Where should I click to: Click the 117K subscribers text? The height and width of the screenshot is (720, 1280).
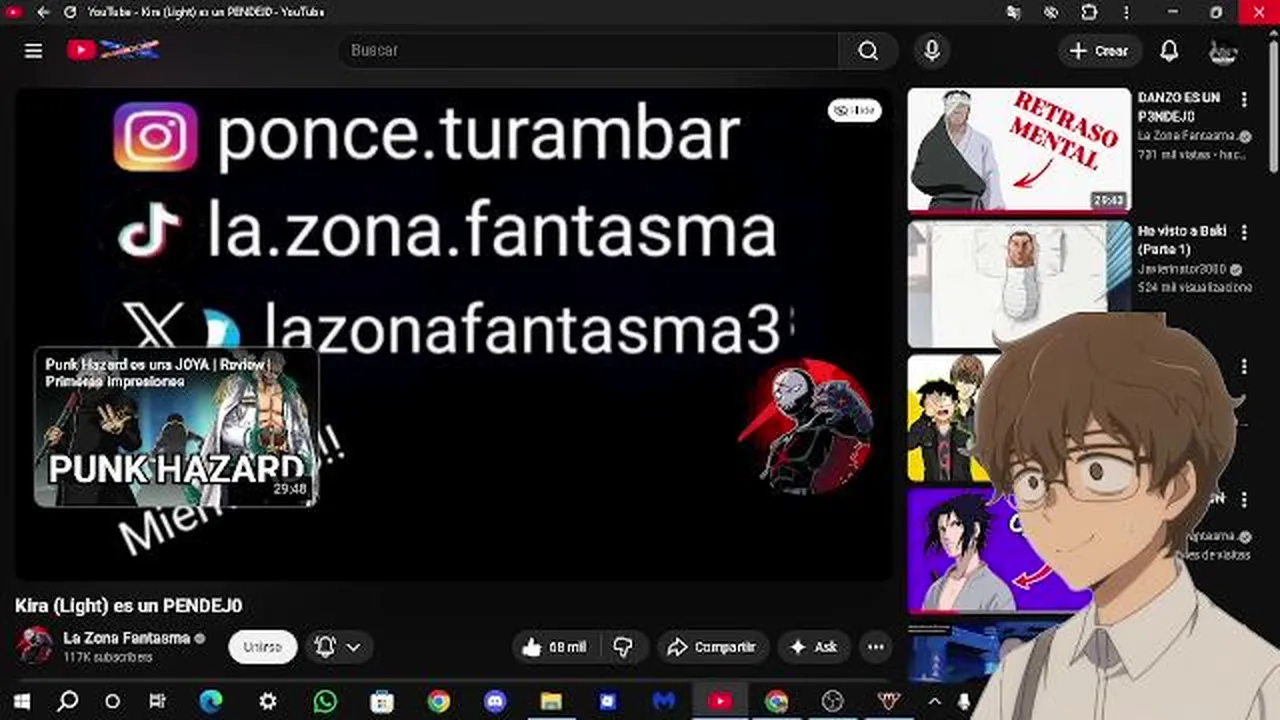[108, 657]
